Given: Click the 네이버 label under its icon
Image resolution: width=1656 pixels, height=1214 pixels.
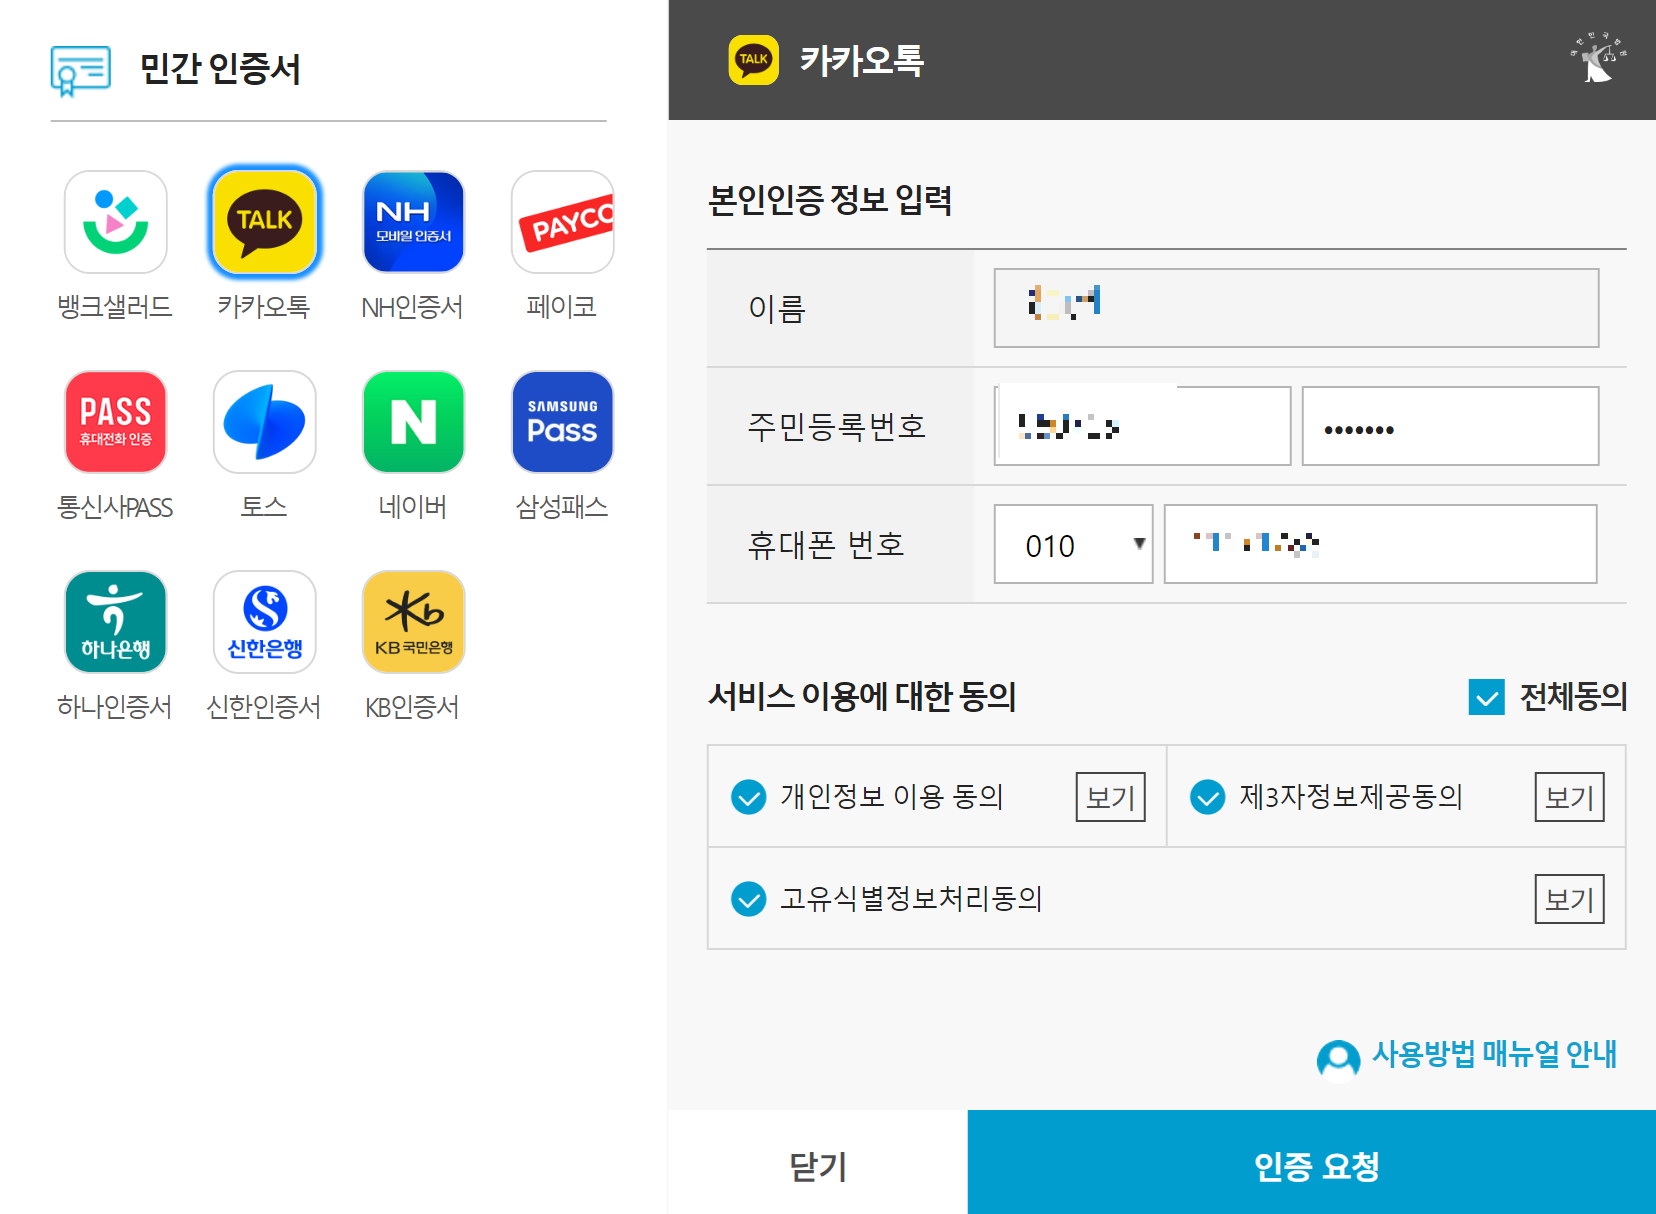Looking at the screenshot, I should point(413,506).
